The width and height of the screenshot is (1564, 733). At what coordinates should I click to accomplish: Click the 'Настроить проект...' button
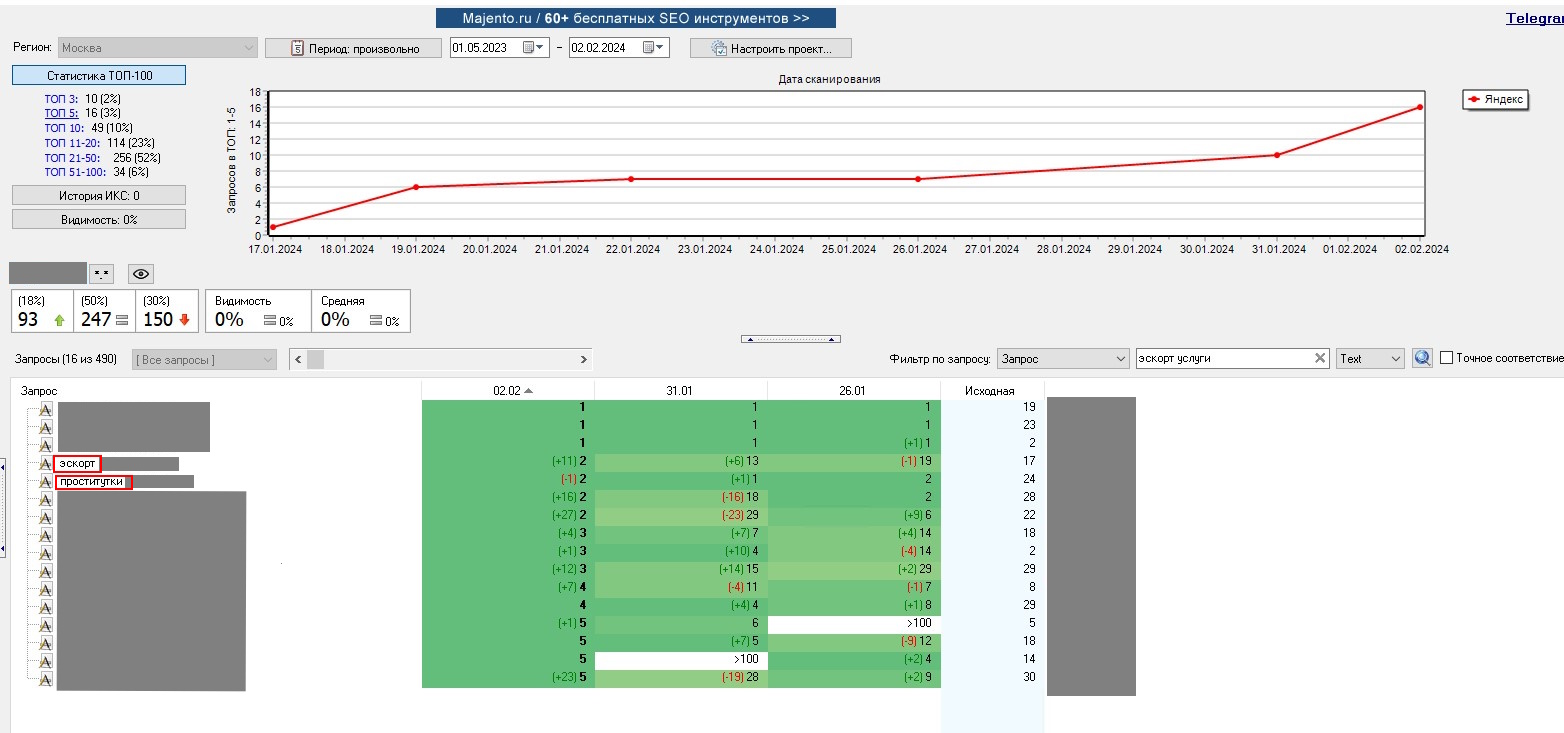[x=770, y=48]
